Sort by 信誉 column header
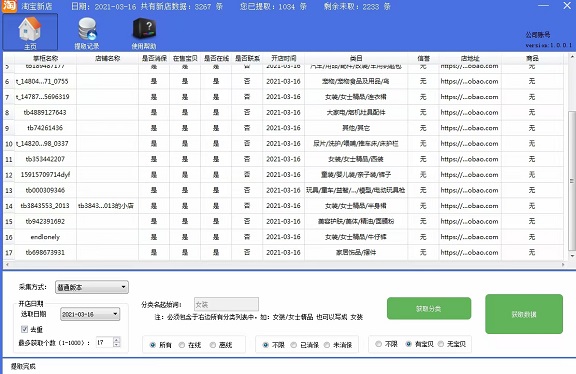 click(423, 58)
